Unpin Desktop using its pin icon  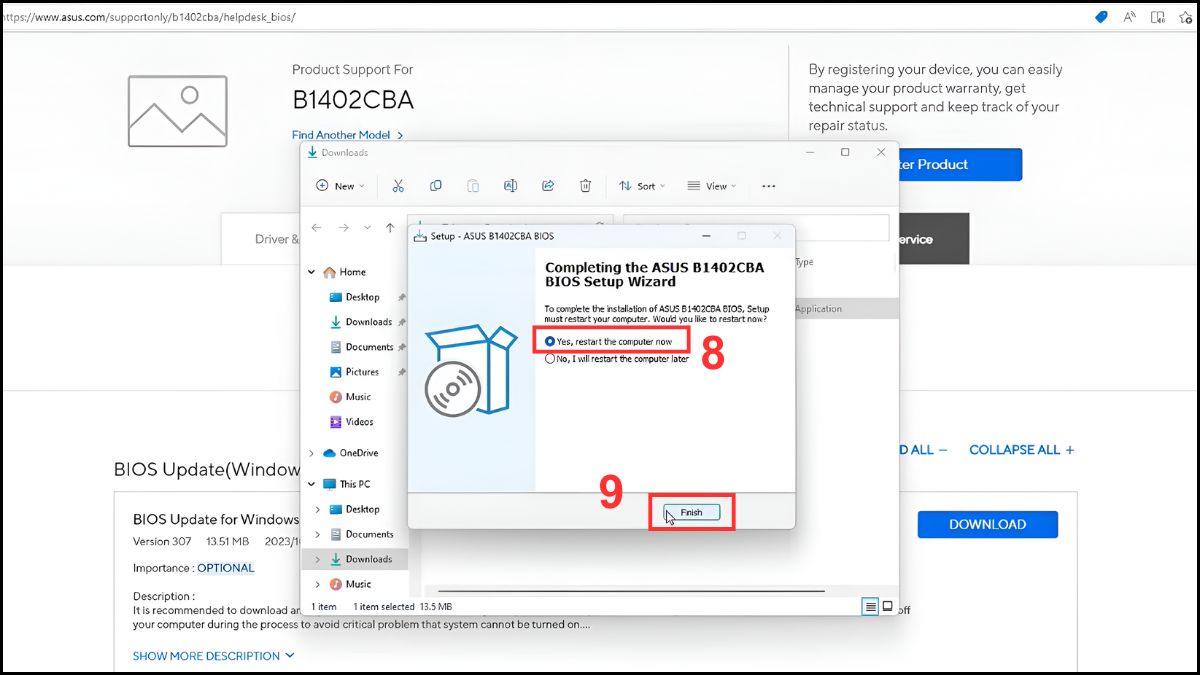click(402, 297)
